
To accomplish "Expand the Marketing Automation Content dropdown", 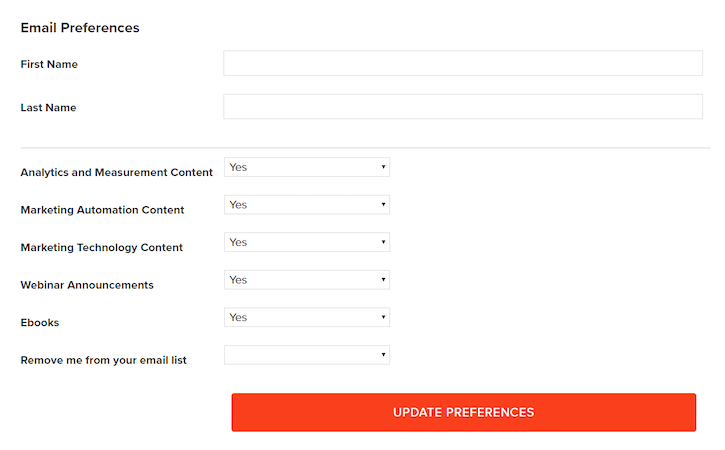I will point(306,205).
